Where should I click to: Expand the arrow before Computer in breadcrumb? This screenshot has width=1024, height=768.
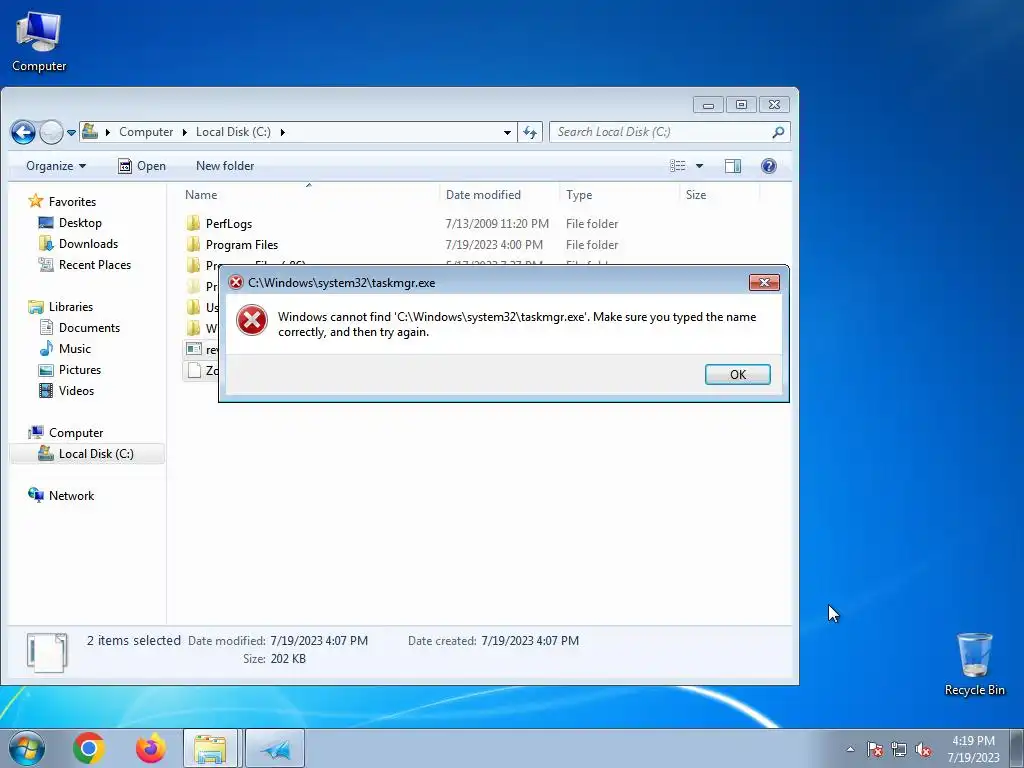pos(108,133)
